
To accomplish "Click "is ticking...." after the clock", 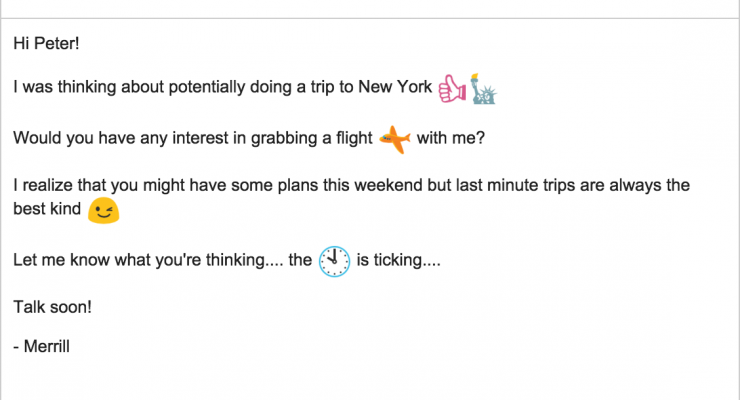I will (398, 261).
